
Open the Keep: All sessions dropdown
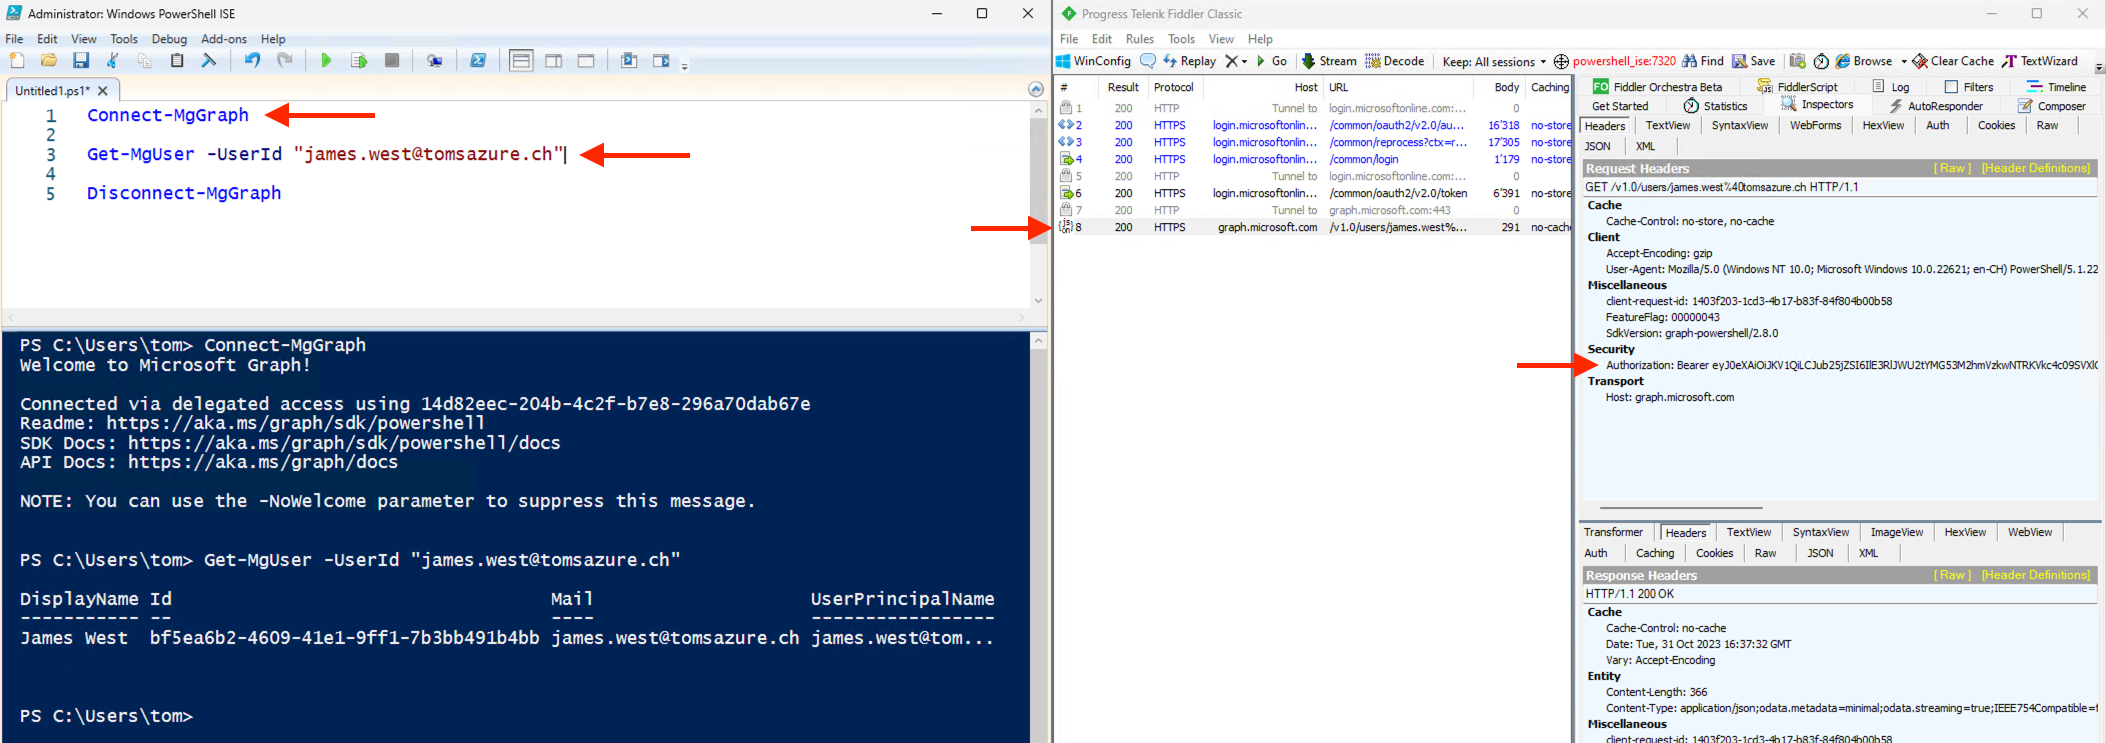(x=1494, y=62)
